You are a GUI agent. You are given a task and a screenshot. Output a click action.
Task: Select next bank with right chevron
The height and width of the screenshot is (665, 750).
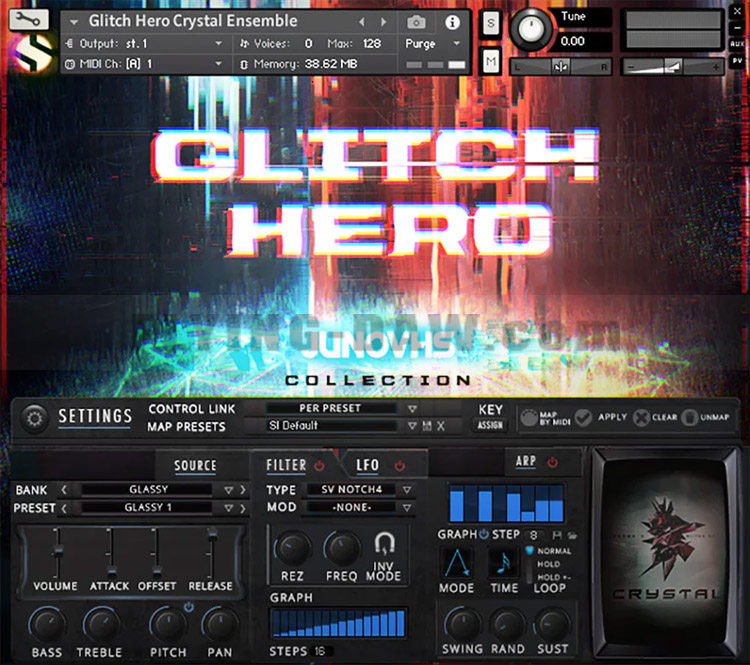(243, 490)
